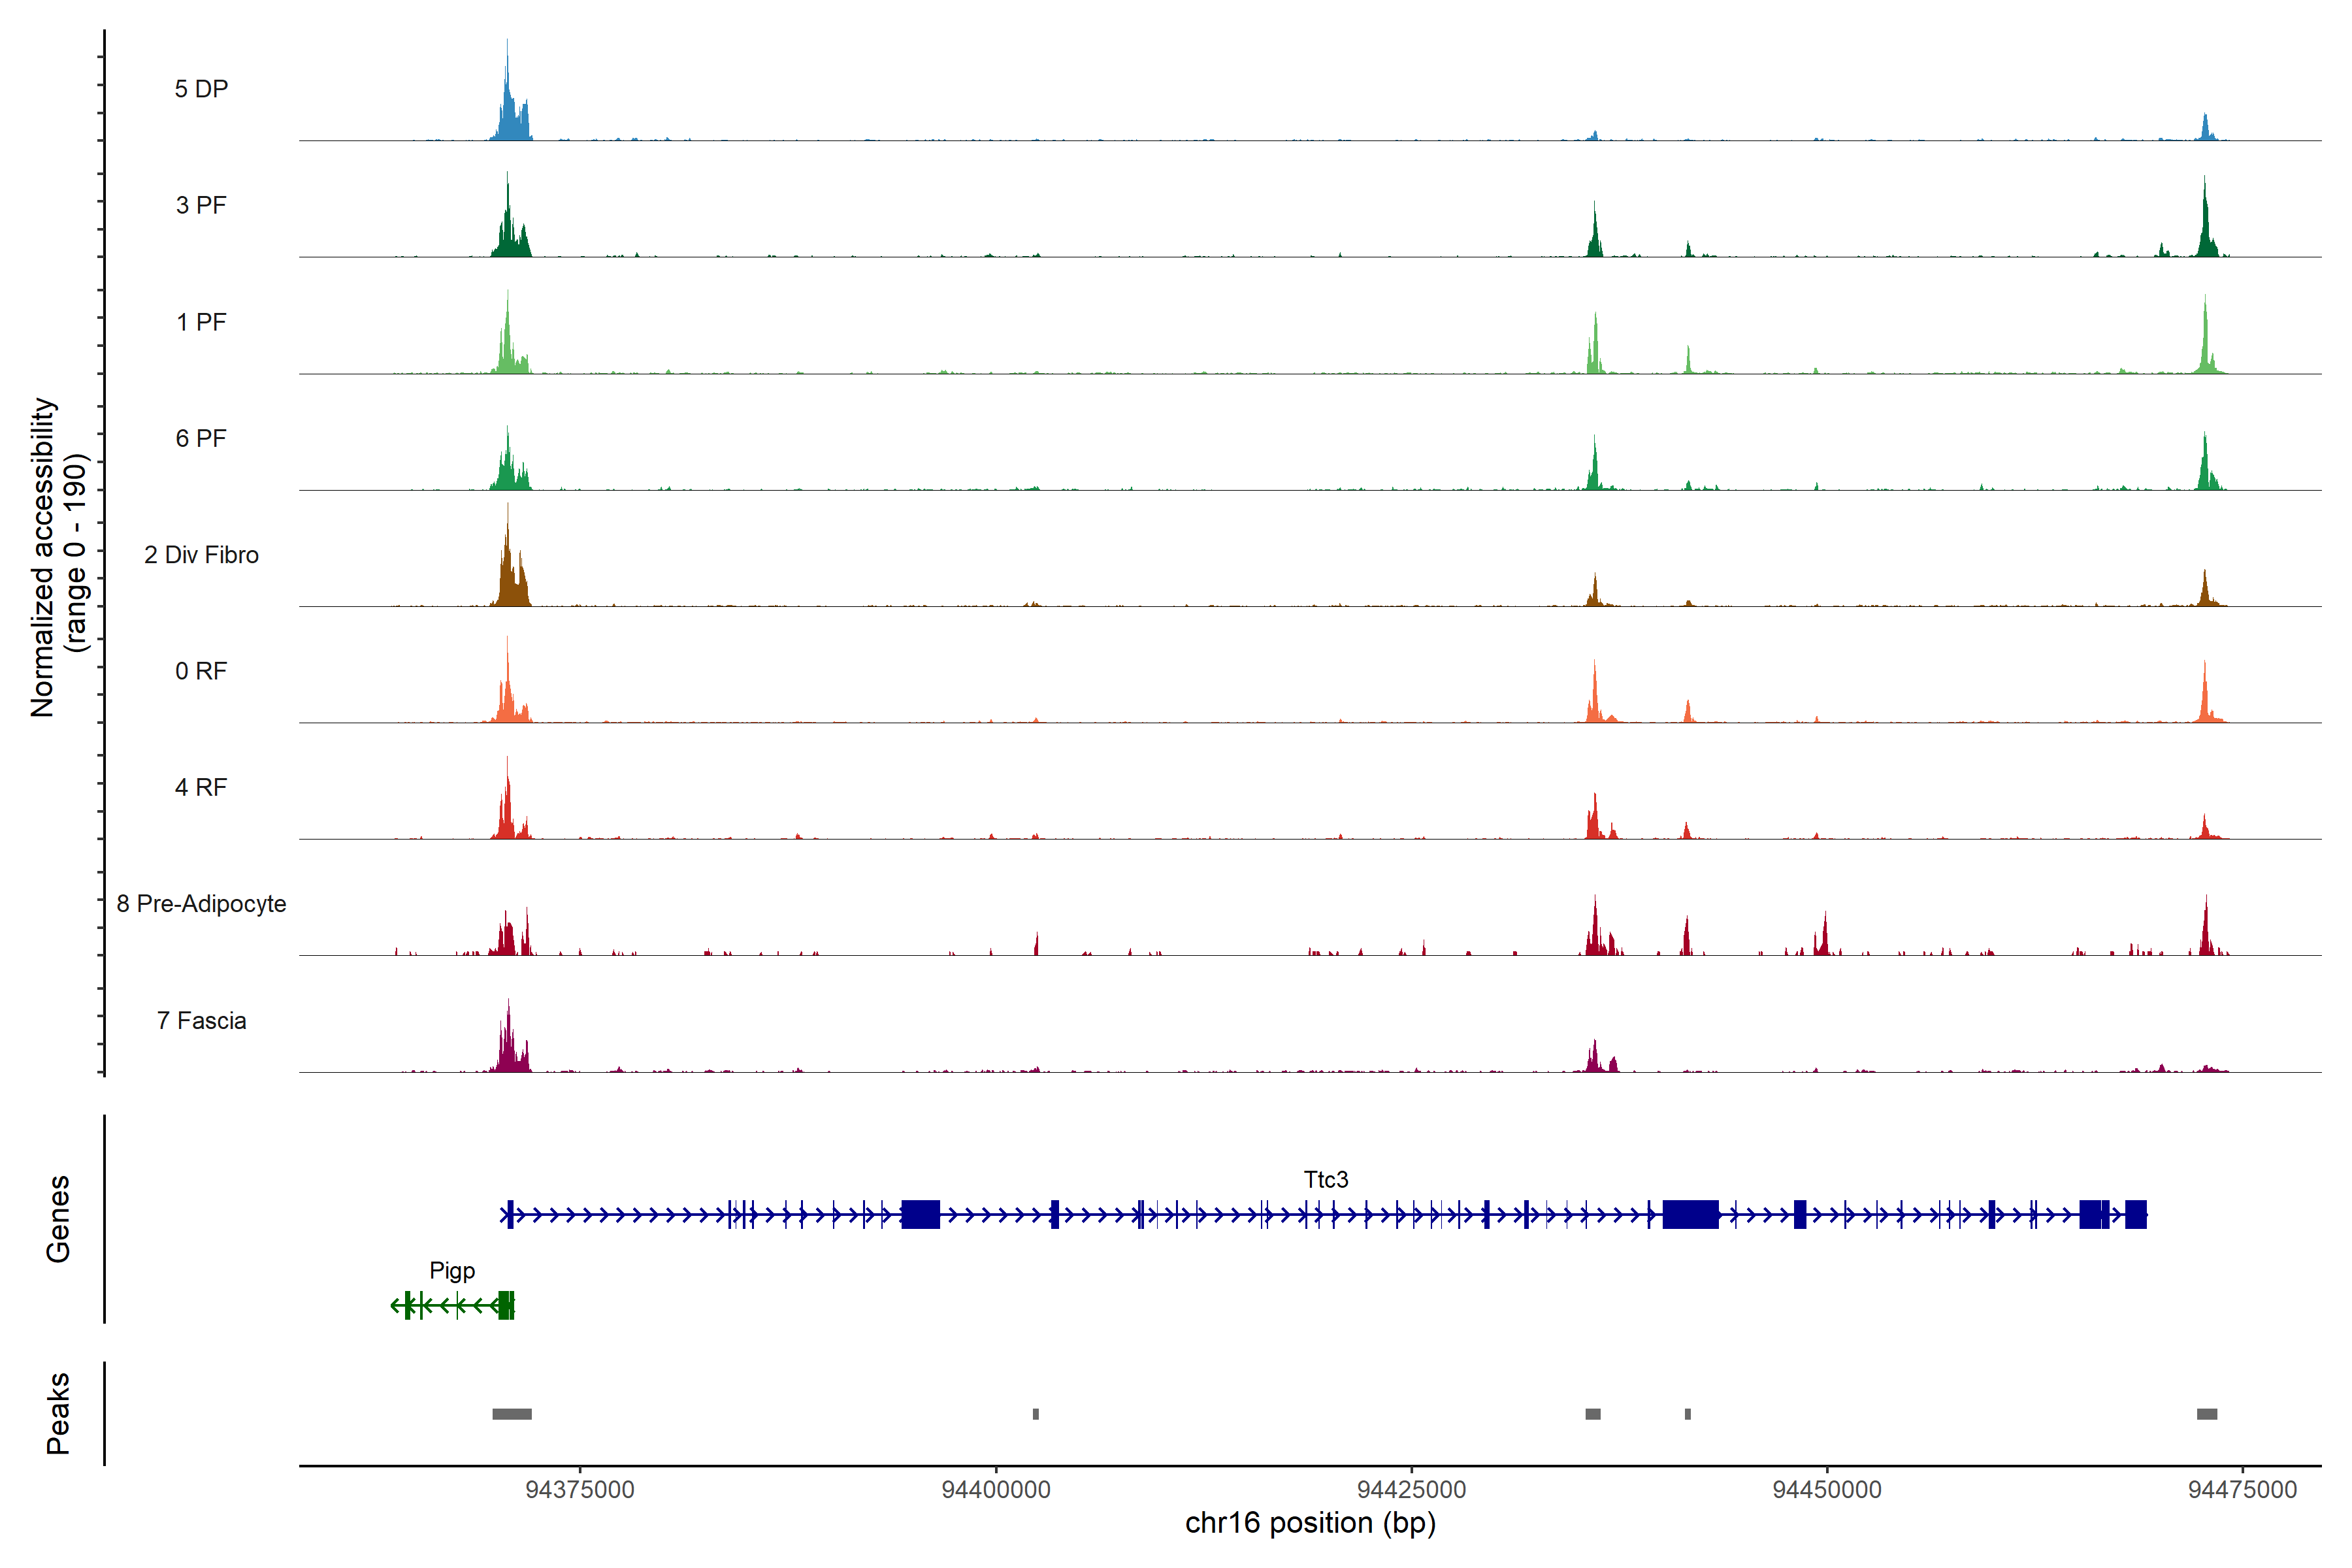
Task: Click the 94450000 x-axis tick label
Action: pos(1827,1490)
